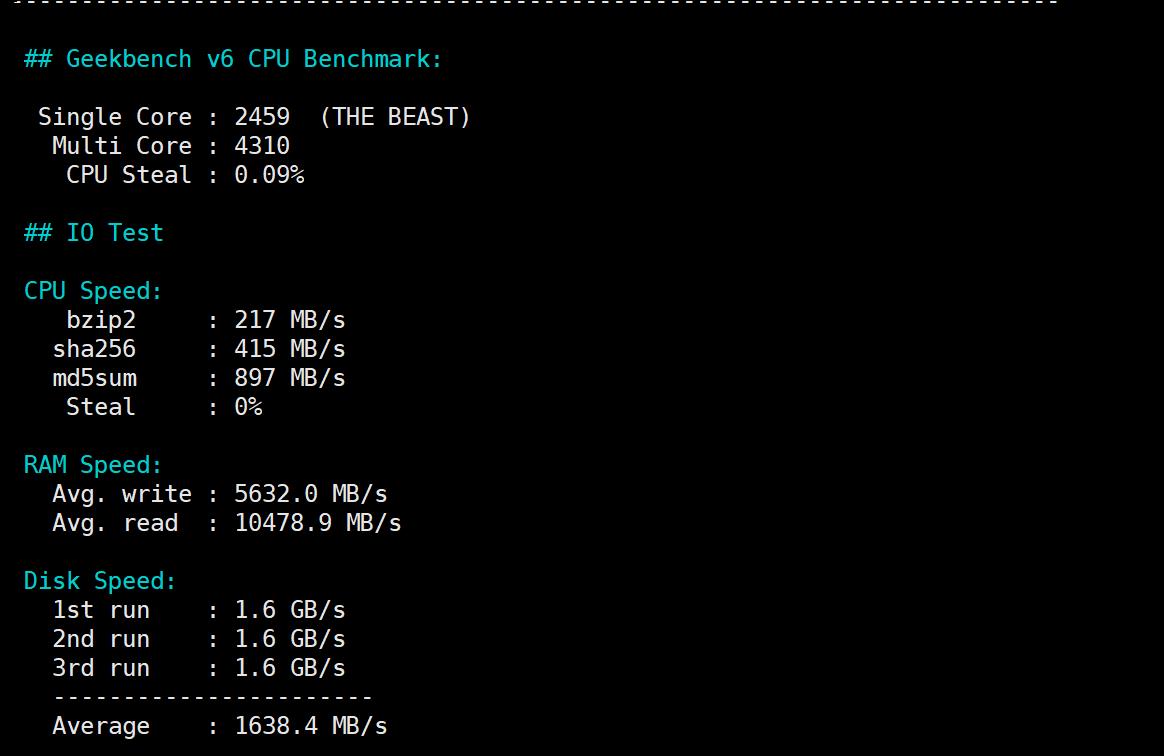Click the Geekbench v6 CPU Benchmark heading
The width and height of the screenshot is (1164, 756).
(233, 59)
